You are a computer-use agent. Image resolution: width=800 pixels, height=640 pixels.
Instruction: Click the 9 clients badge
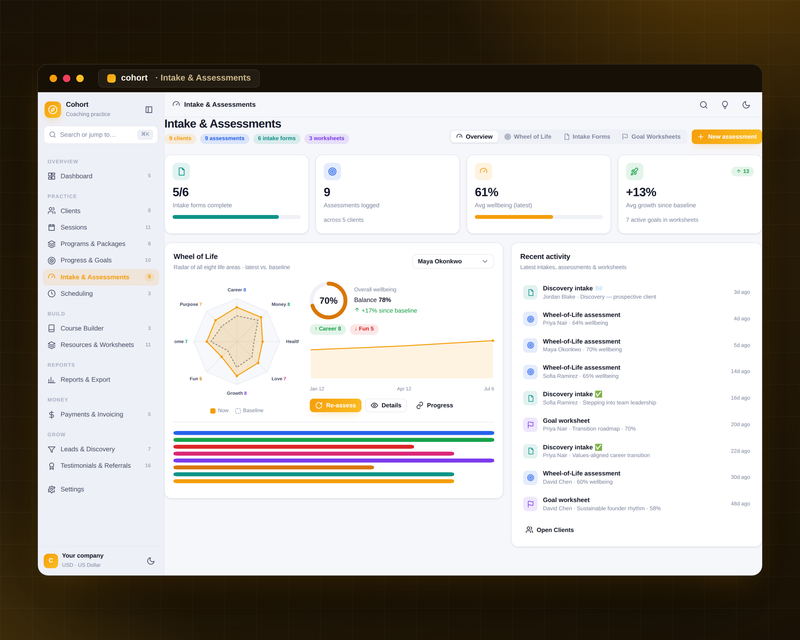[180, 138]
